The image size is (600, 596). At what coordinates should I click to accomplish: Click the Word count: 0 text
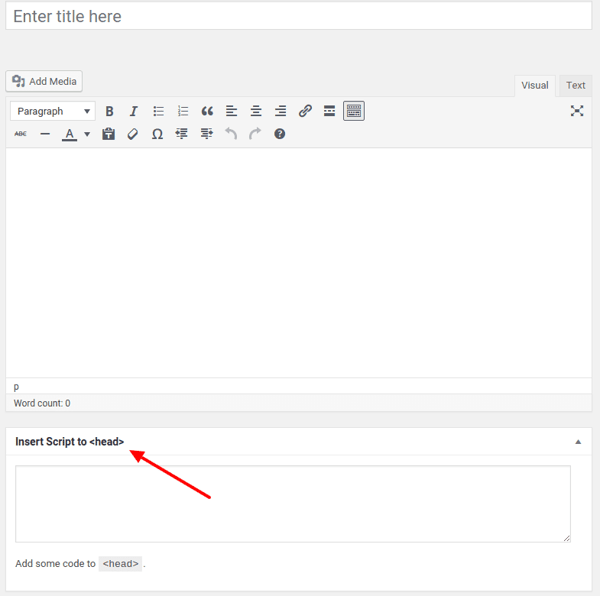coord(42,403)
